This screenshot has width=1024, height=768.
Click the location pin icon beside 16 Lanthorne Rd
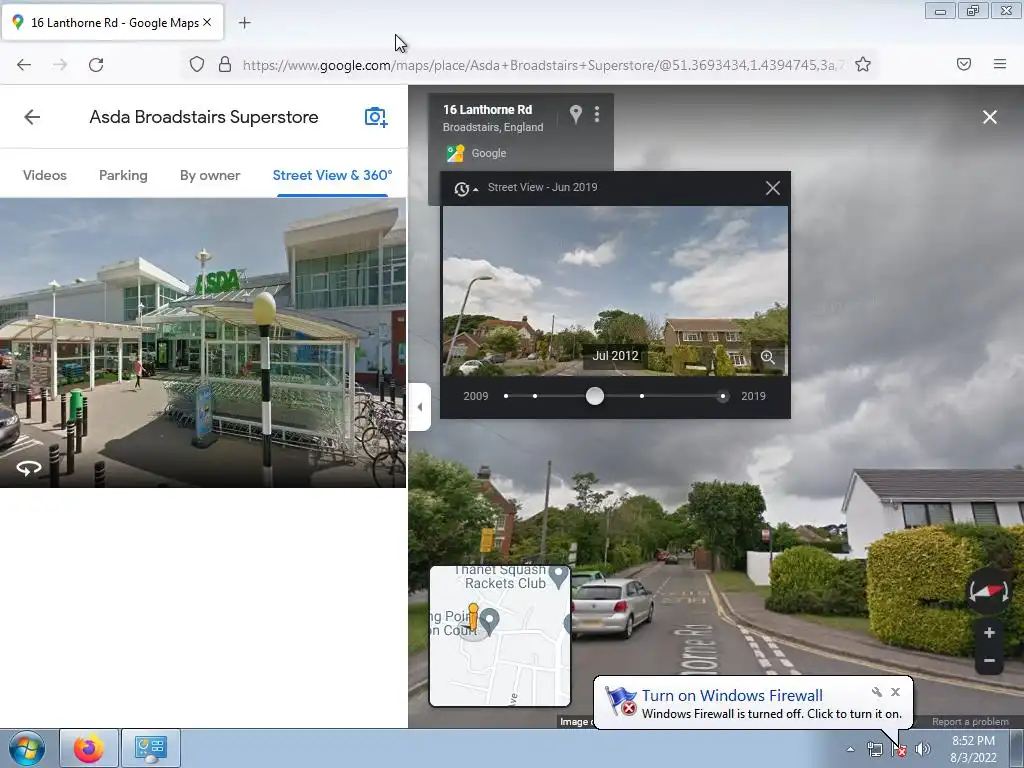point(575,114)
